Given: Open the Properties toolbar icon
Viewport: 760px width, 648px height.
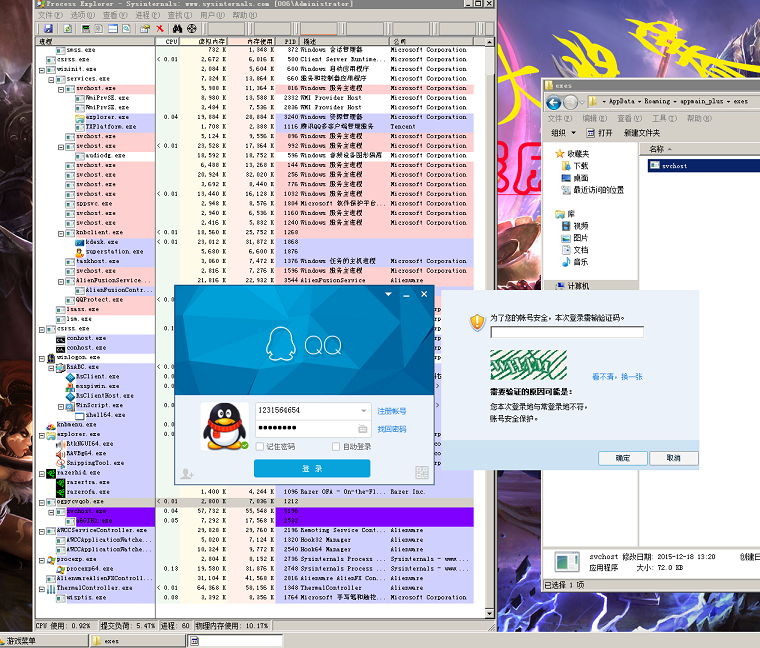Looking at the screenshot, I should point(144,29).
